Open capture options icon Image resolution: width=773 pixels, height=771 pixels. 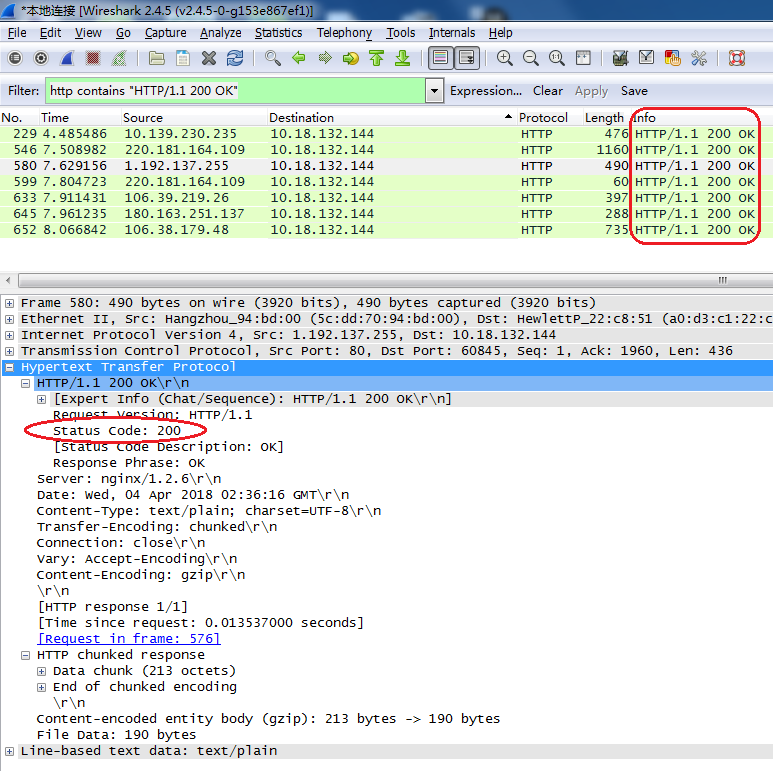click(x=41, y=58)
